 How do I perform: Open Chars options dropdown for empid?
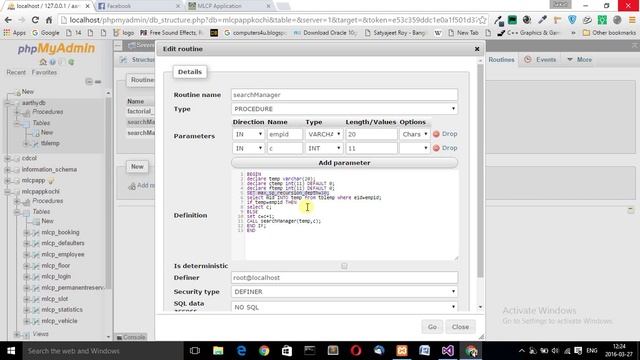coord(414,134)
